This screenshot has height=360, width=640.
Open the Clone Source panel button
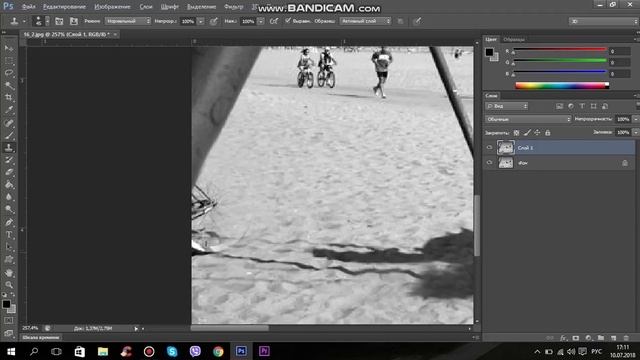point(74,21)
